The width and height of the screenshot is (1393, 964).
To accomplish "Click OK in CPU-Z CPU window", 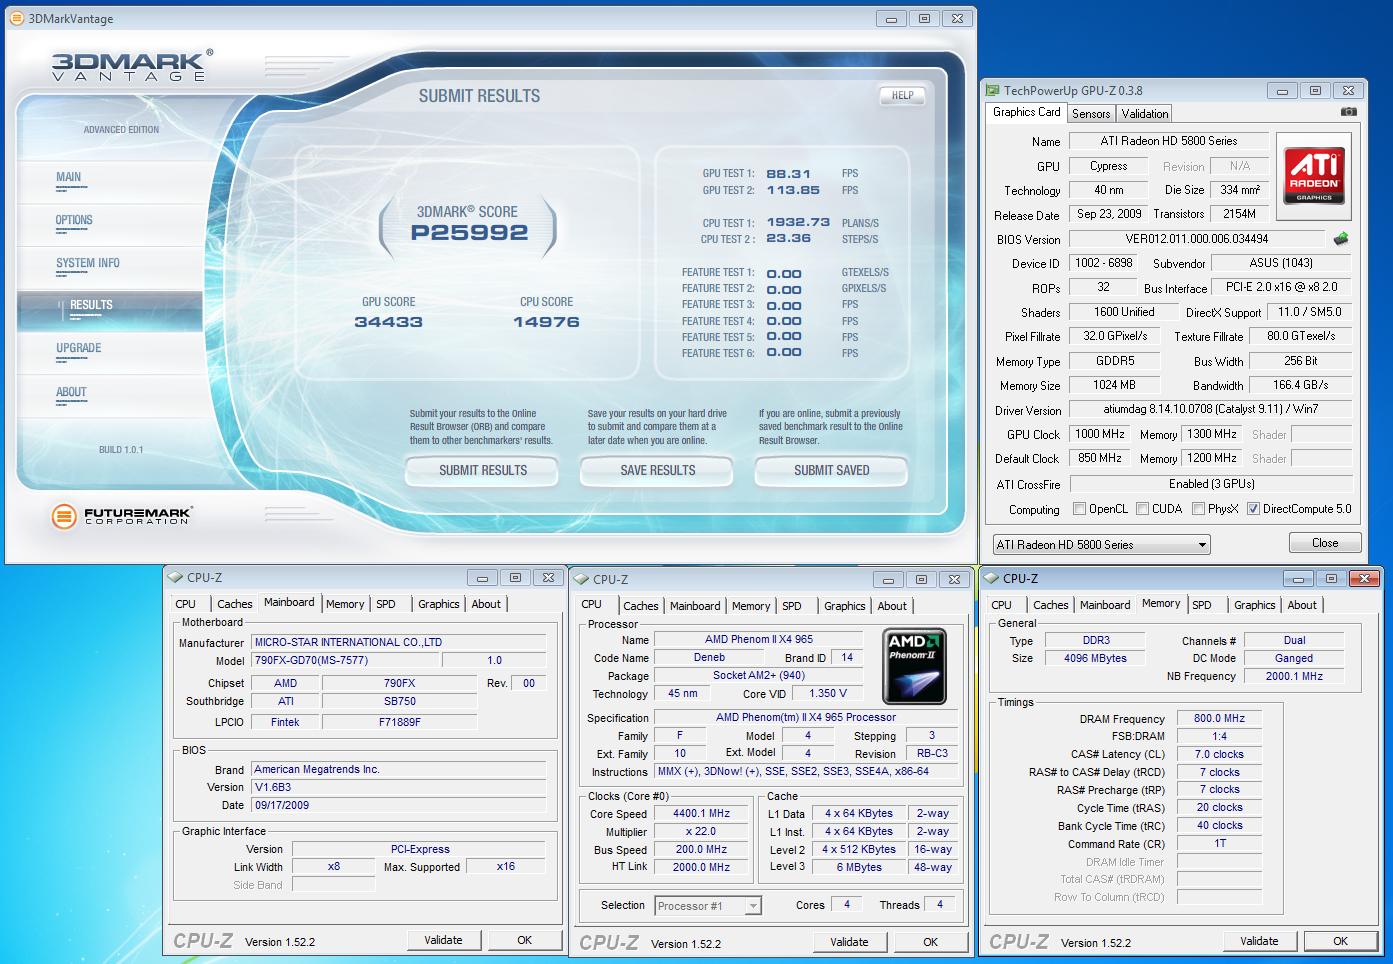I will pos(930,942).
